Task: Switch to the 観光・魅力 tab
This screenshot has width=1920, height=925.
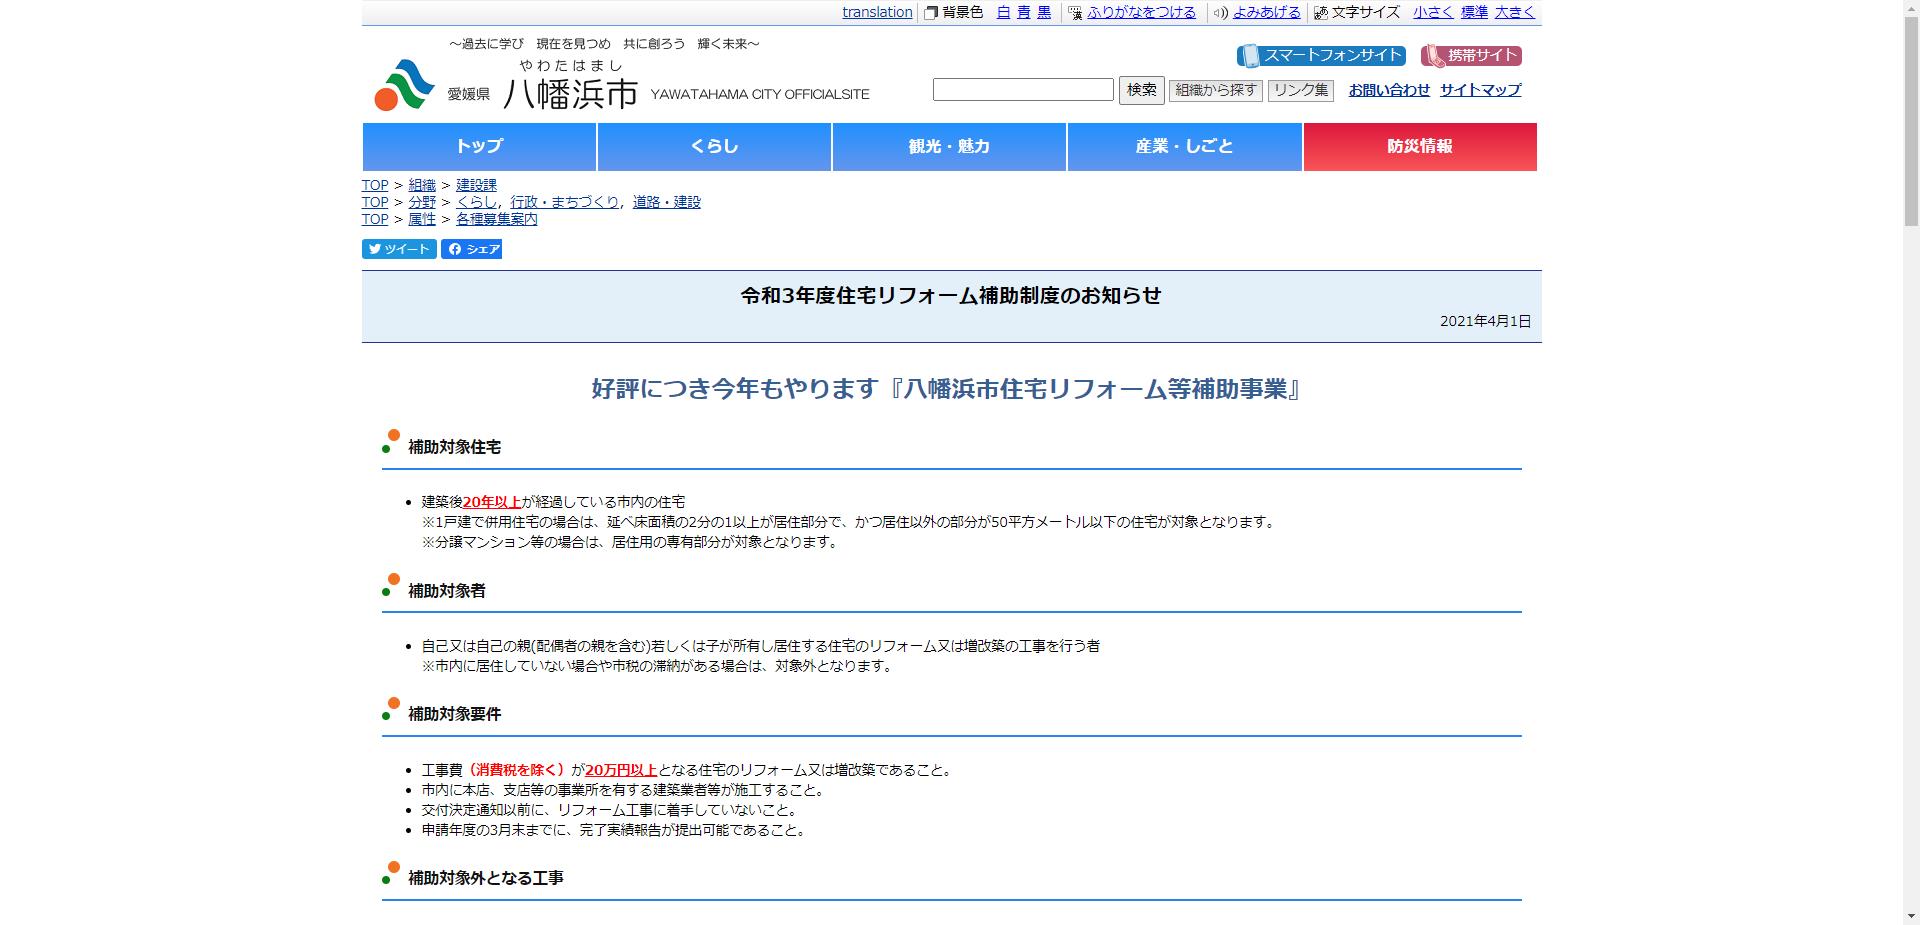Action: [948, 146]
